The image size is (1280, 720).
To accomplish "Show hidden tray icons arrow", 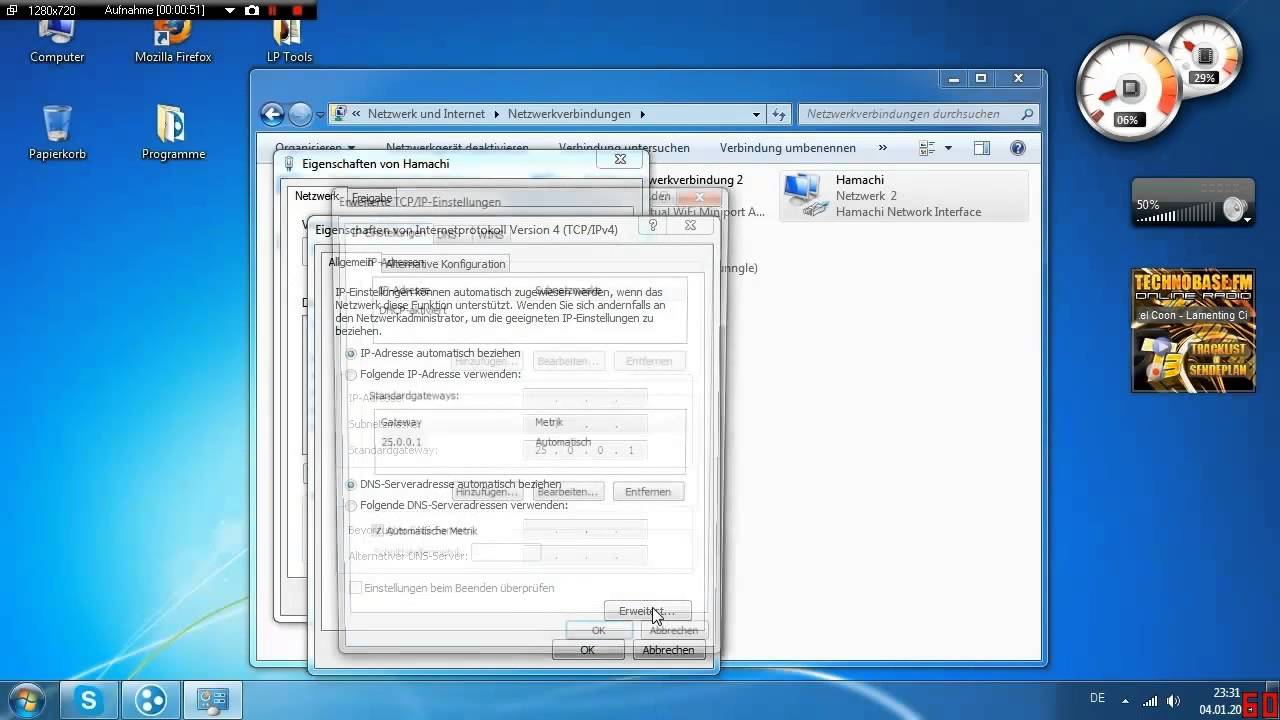I will [x=1125, y=700].
